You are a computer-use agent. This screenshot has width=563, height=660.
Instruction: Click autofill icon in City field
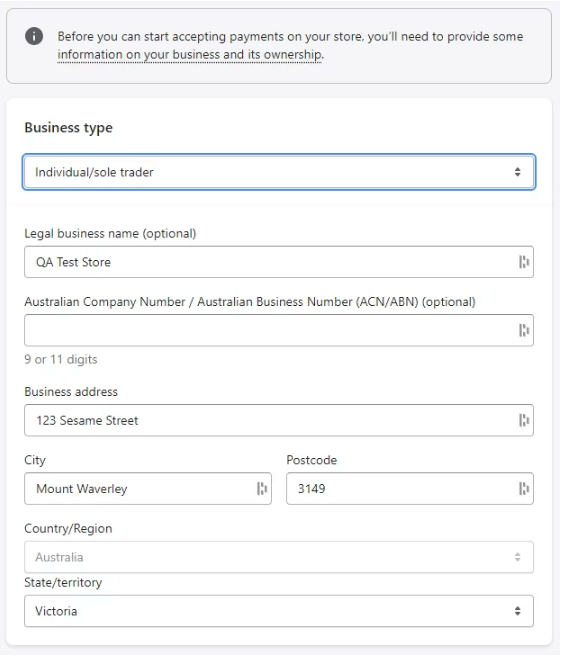[x=262, y=489]
